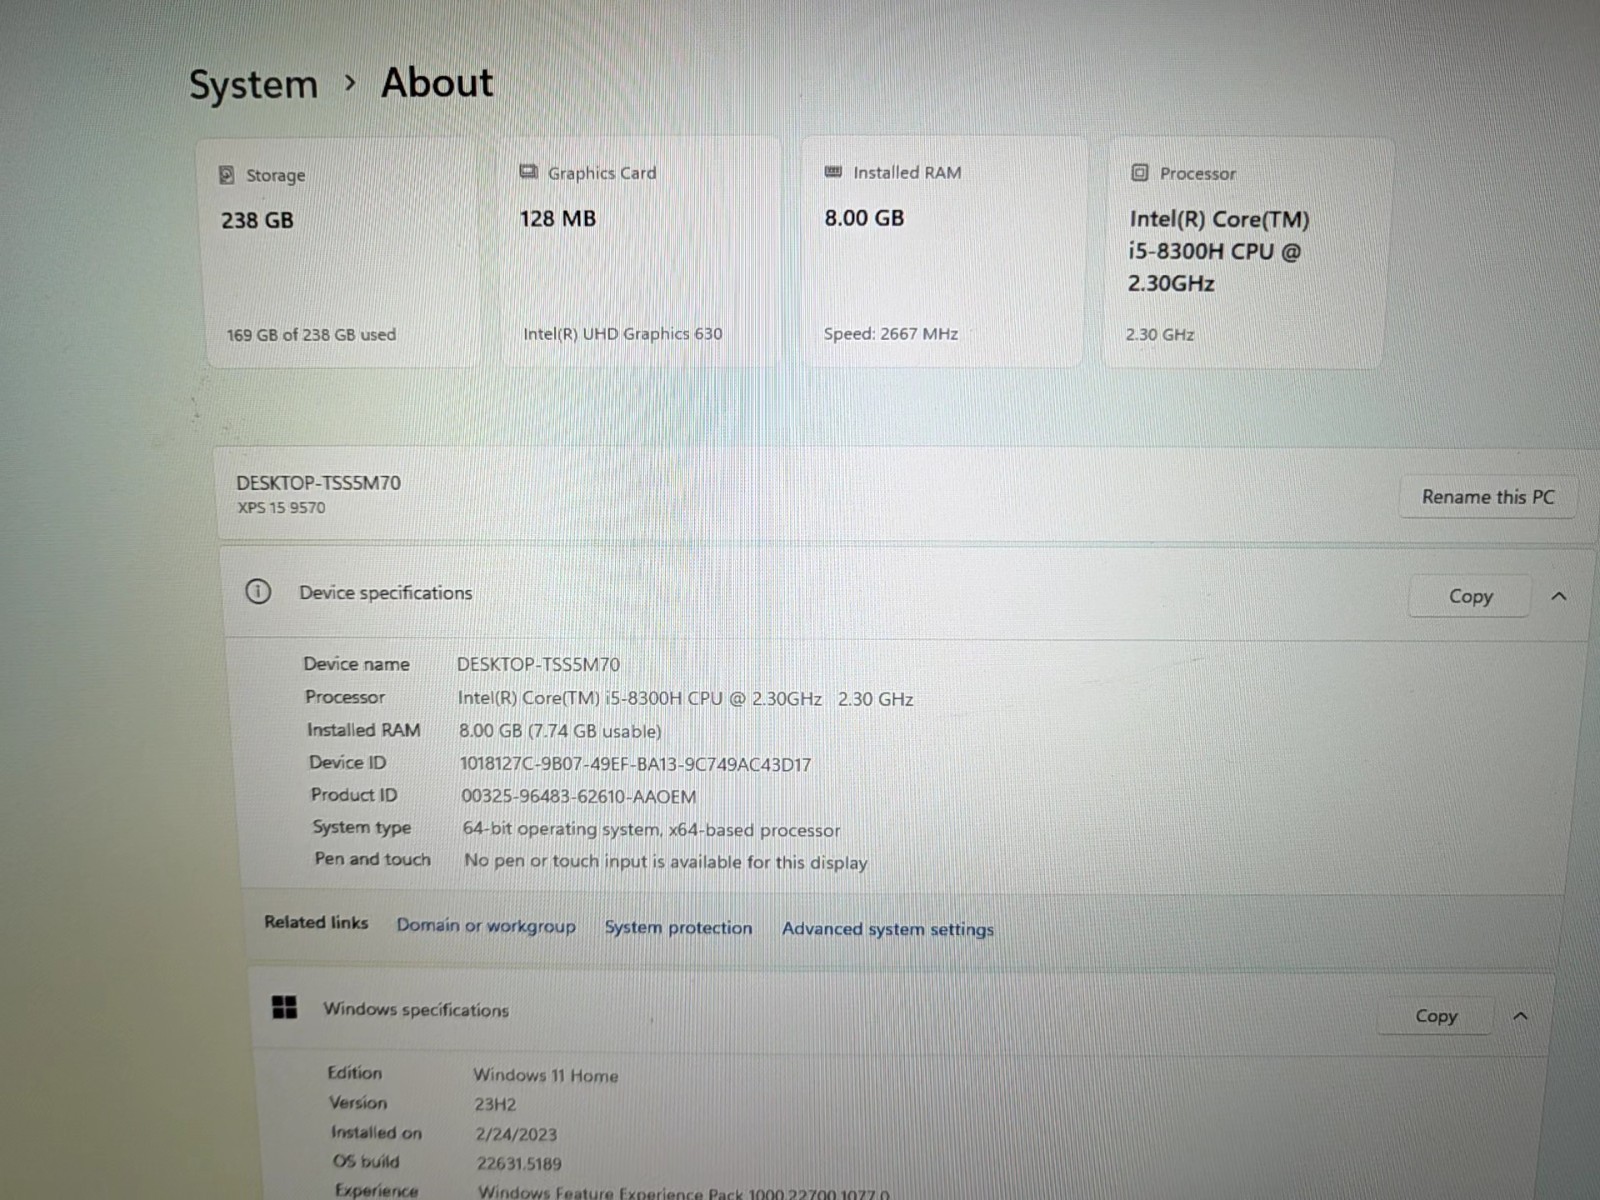Viewport: 1600px width, 1200px height.
Task: Open the Processor i5-8300H card
Action: point(1248,252)
